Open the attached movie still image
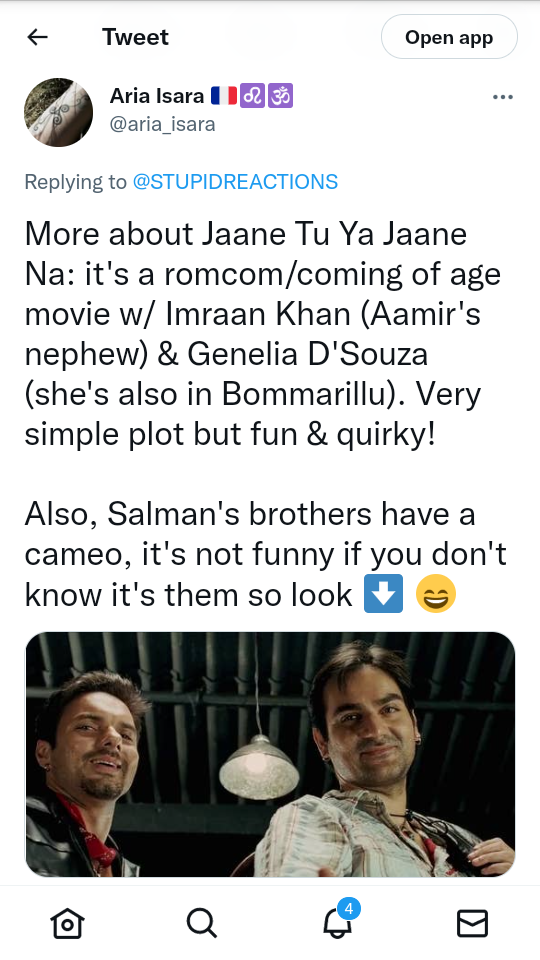Viewport: 540px width, 960px height. point(270,754)
